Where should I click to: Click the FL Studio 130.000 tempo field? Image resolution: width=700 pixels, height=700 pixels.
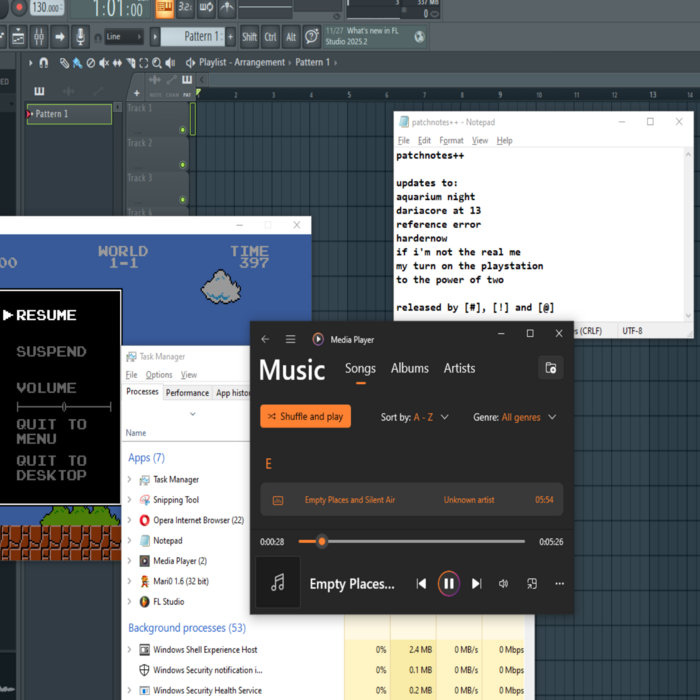pyautogui.click(x=46, y=8)
